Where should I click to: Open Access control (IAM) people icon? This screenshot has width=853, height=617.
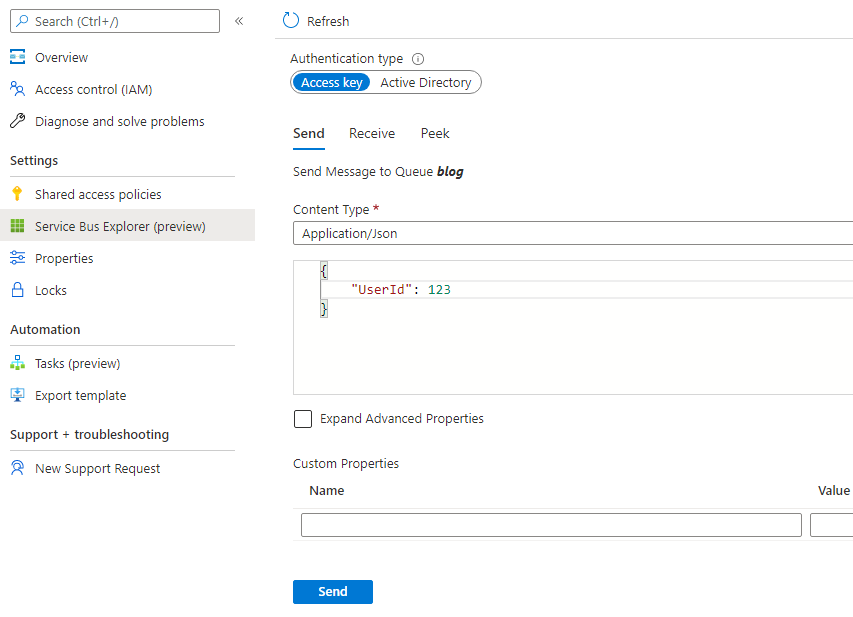[17, 89]
